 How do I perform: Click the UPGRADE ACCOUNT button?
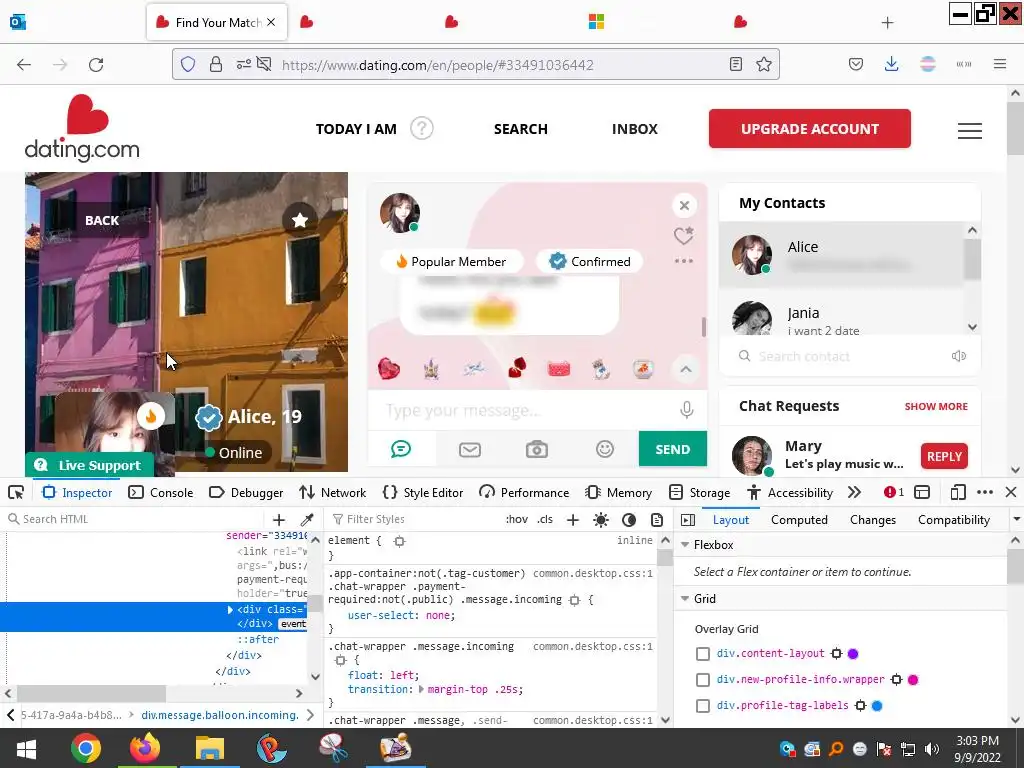pos(810,129)
